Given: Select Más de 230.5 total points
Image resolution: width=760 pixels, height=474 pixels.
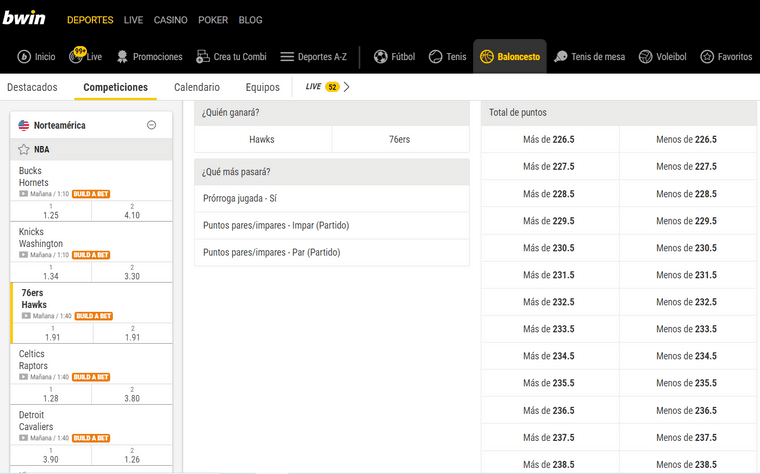Looking at the screenshot, I should point(550,248).
